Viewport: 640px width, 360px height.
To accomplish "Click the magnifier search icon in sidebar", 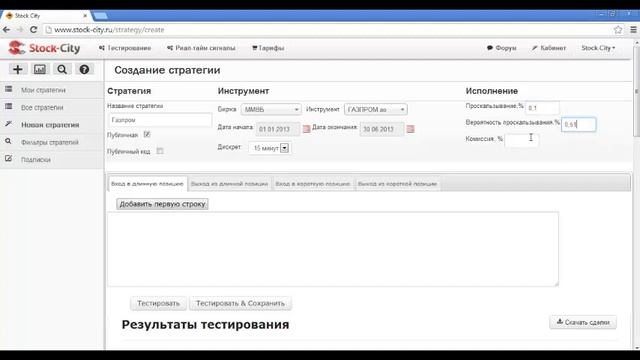I will pos(62,69).
